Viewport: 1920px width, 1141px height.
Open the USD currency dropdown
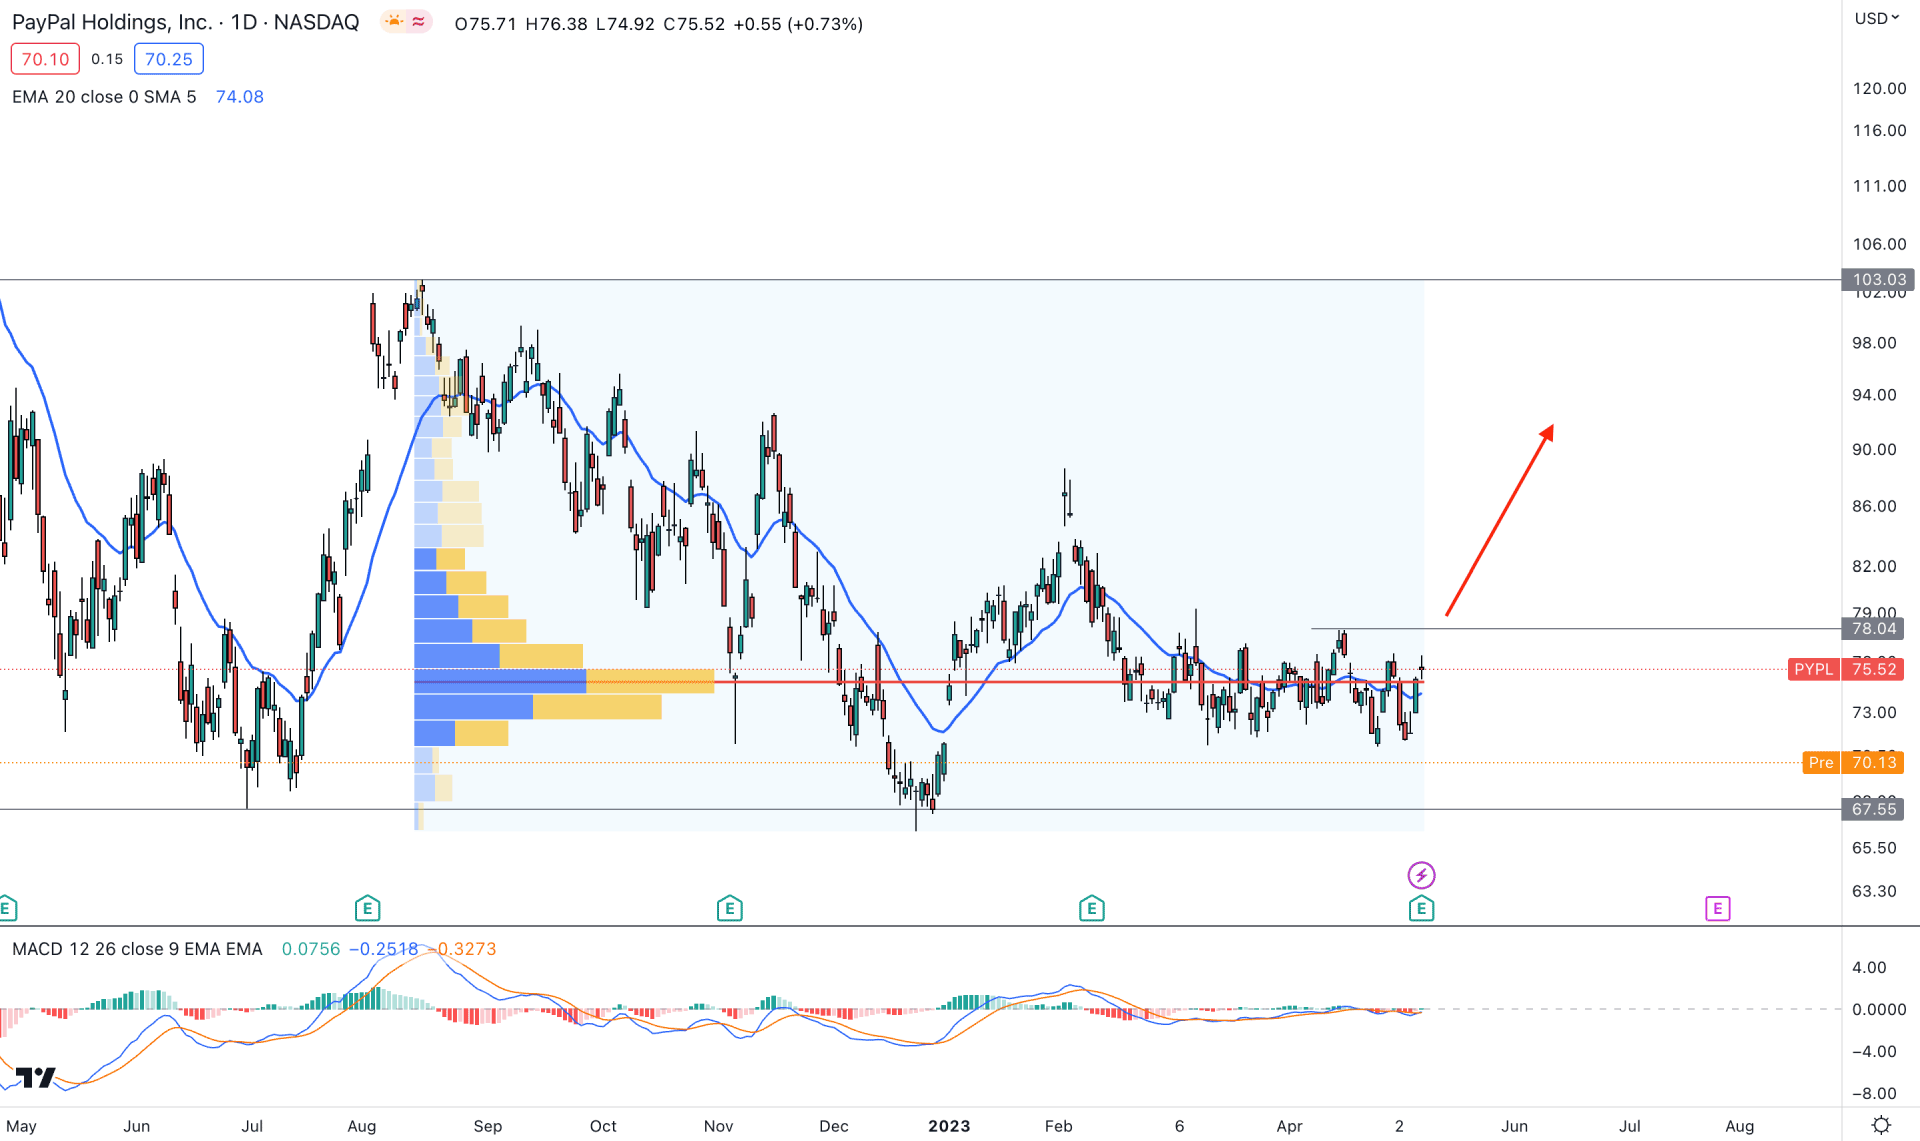[x=1876, y=18]
